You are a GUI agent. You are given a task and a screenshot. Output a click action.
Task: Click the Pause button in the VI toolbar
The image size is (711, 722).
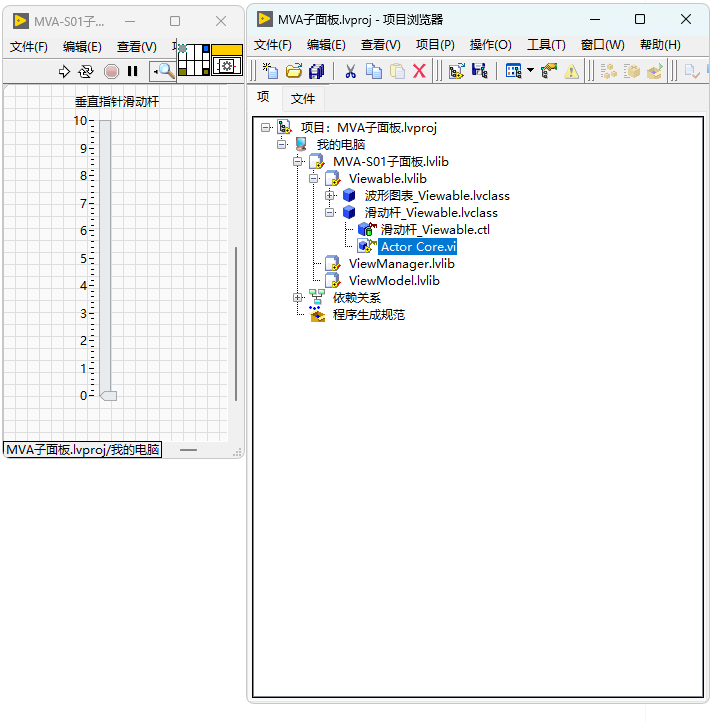point(133,71)
